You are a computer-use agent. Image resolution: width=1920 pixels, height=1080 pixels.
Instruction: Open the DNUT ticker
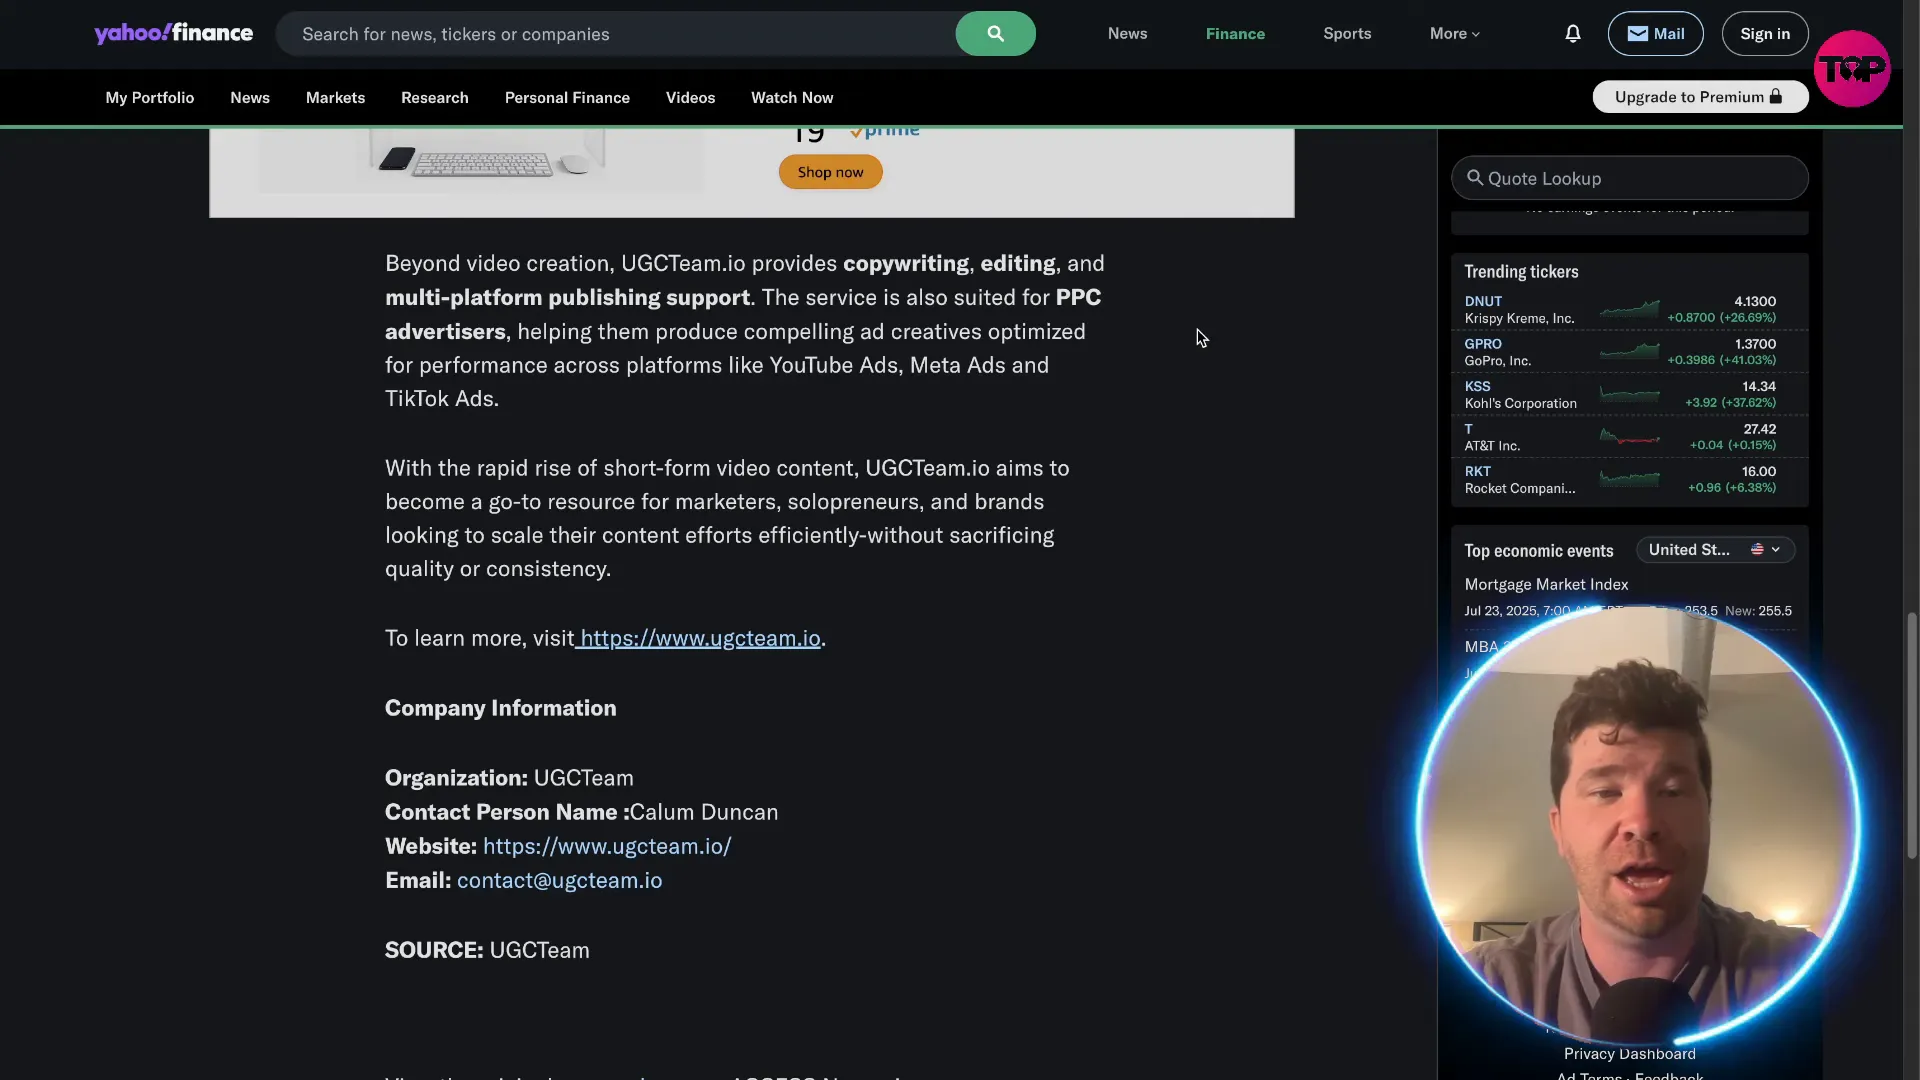click(1483, 301)
